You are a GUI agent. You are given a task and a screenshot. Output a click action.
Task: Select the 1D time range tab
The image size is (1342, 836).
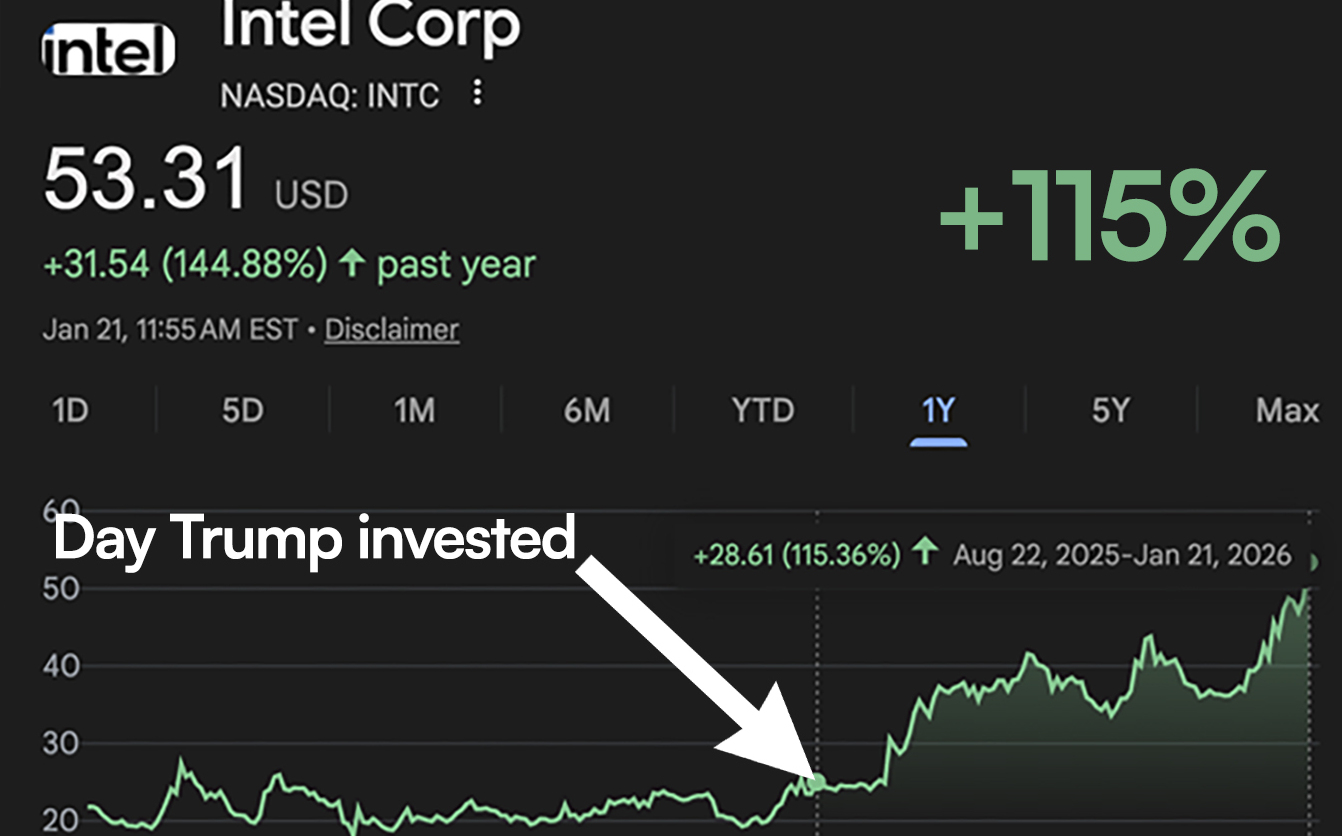(70, 410)
